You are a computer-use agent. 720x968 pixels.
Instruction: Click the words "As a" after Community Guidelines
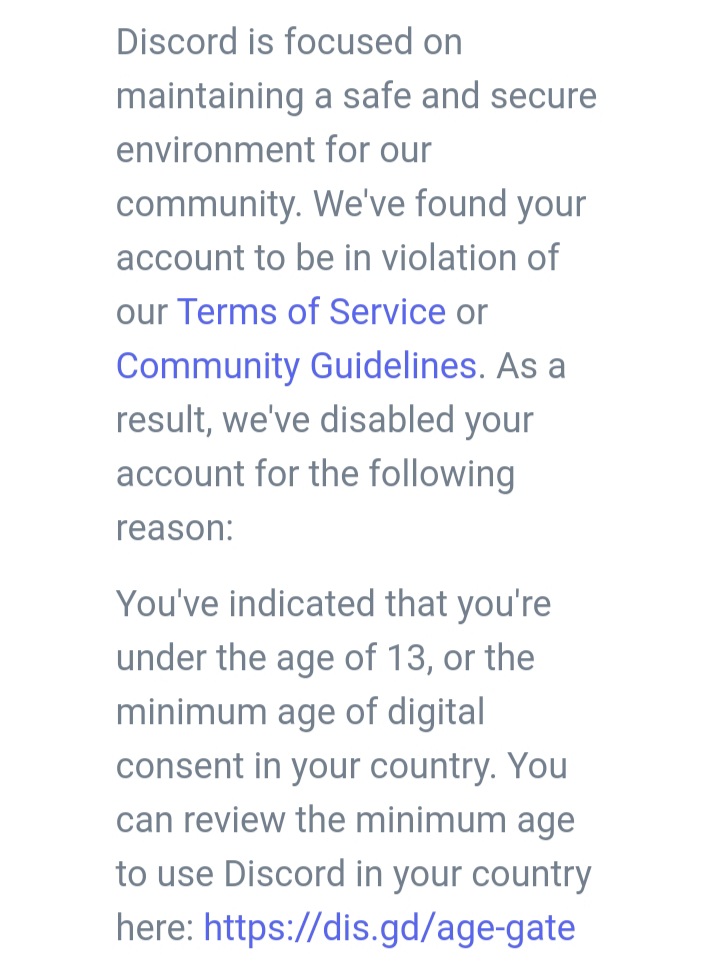(531, 365)
